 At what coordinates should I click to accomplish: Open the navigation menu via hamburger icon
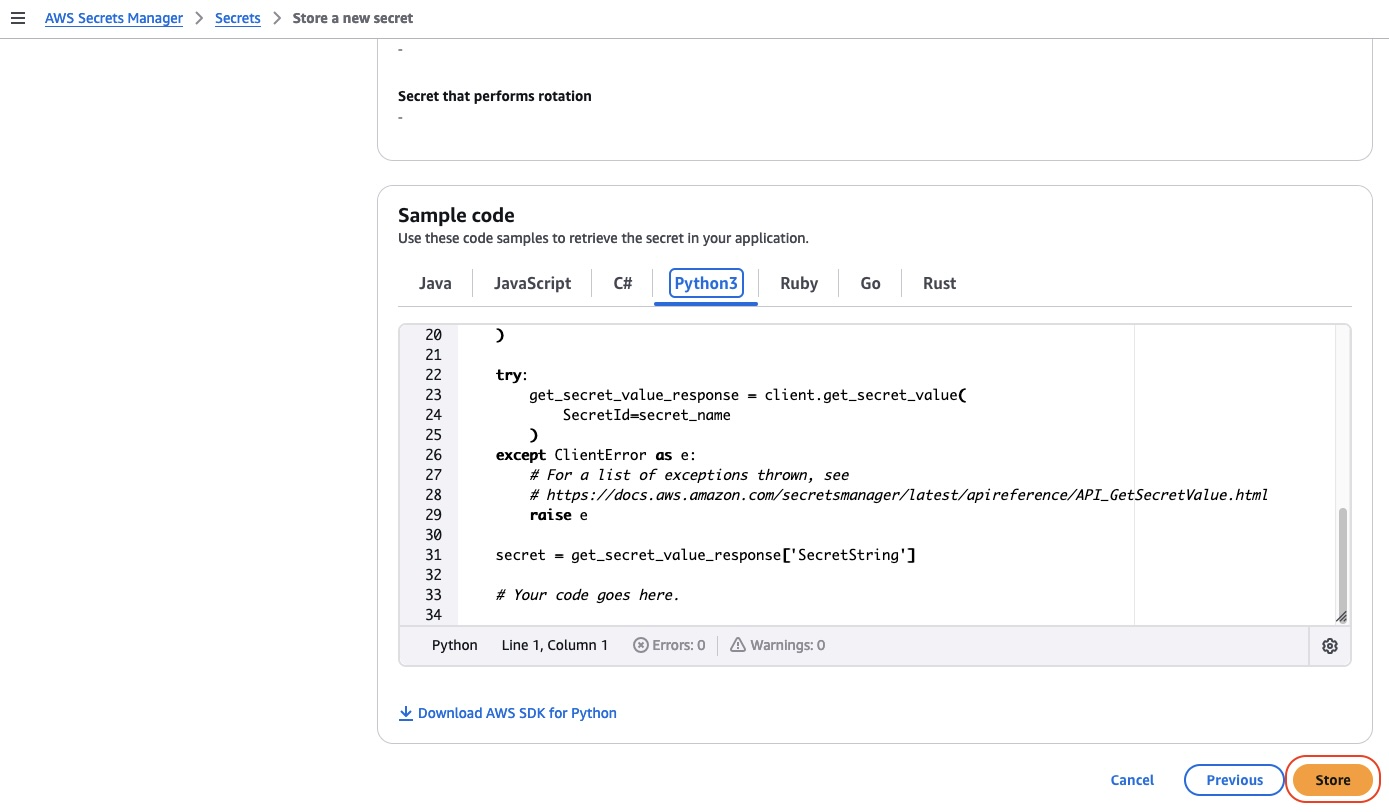(18, 17)
